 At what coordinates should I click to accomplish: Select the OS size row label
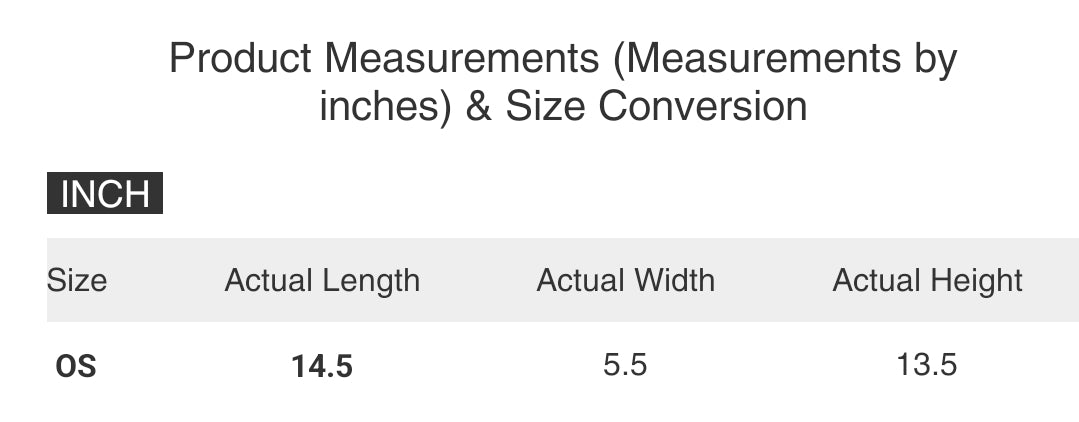pyautogui.click(x=76, y=367)
